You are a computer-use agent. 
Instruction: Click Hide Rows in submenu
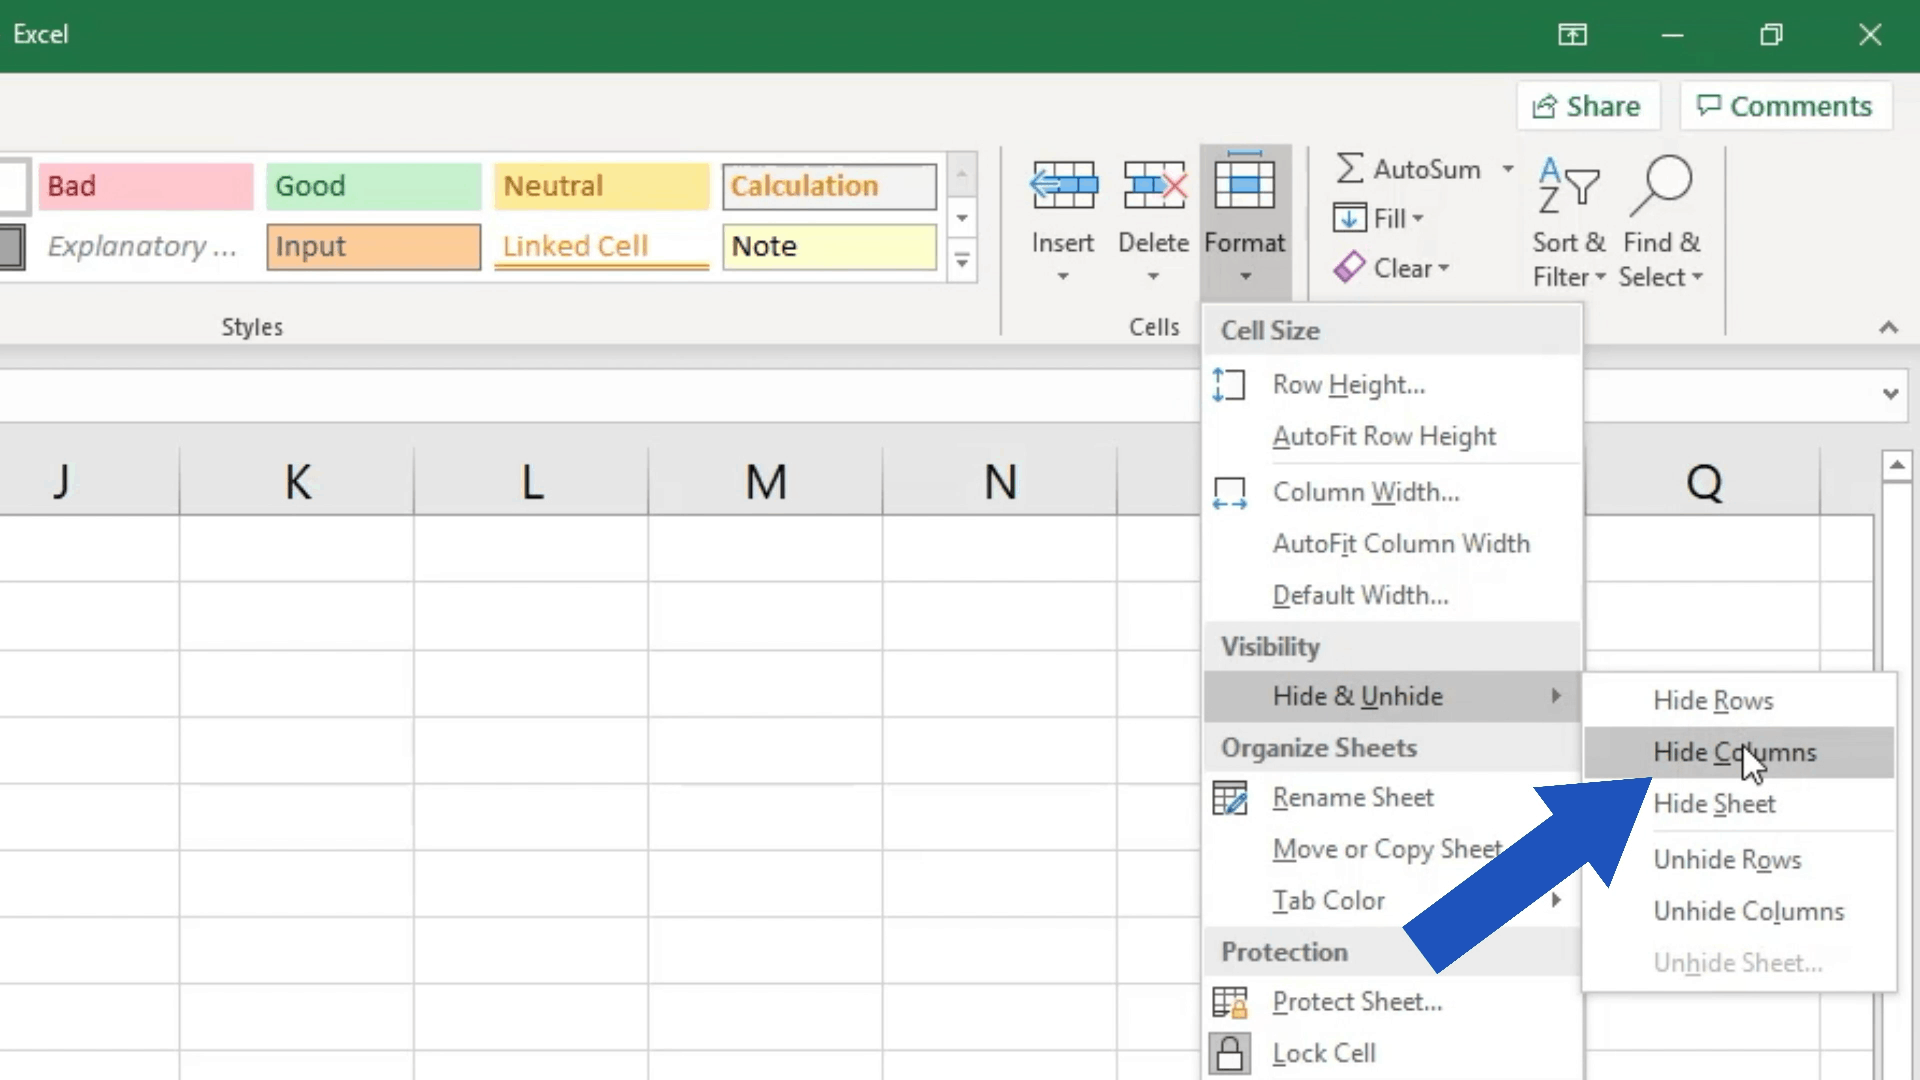[1713, 700]
